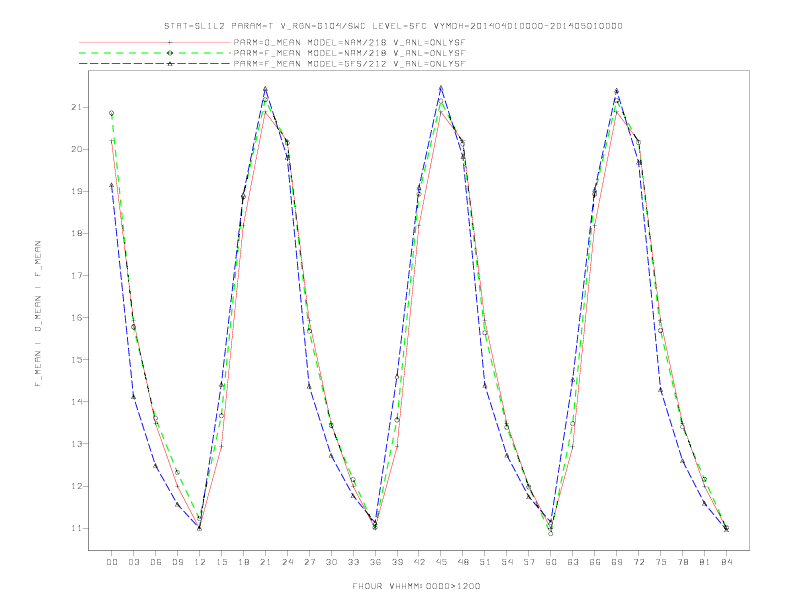
Task: Click y-axis tick value 12
Action: (x=76, y=486)
